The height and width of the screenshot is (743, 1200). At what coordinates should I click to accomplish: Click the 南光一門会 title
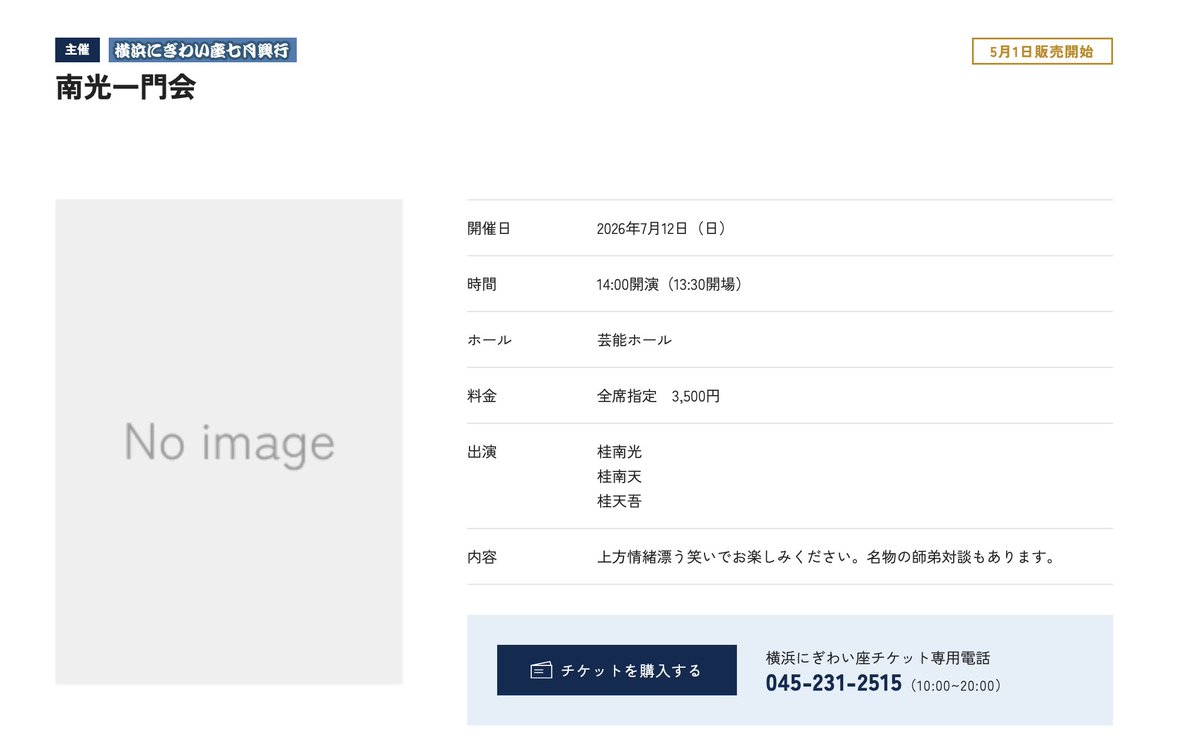click(125, 87)
